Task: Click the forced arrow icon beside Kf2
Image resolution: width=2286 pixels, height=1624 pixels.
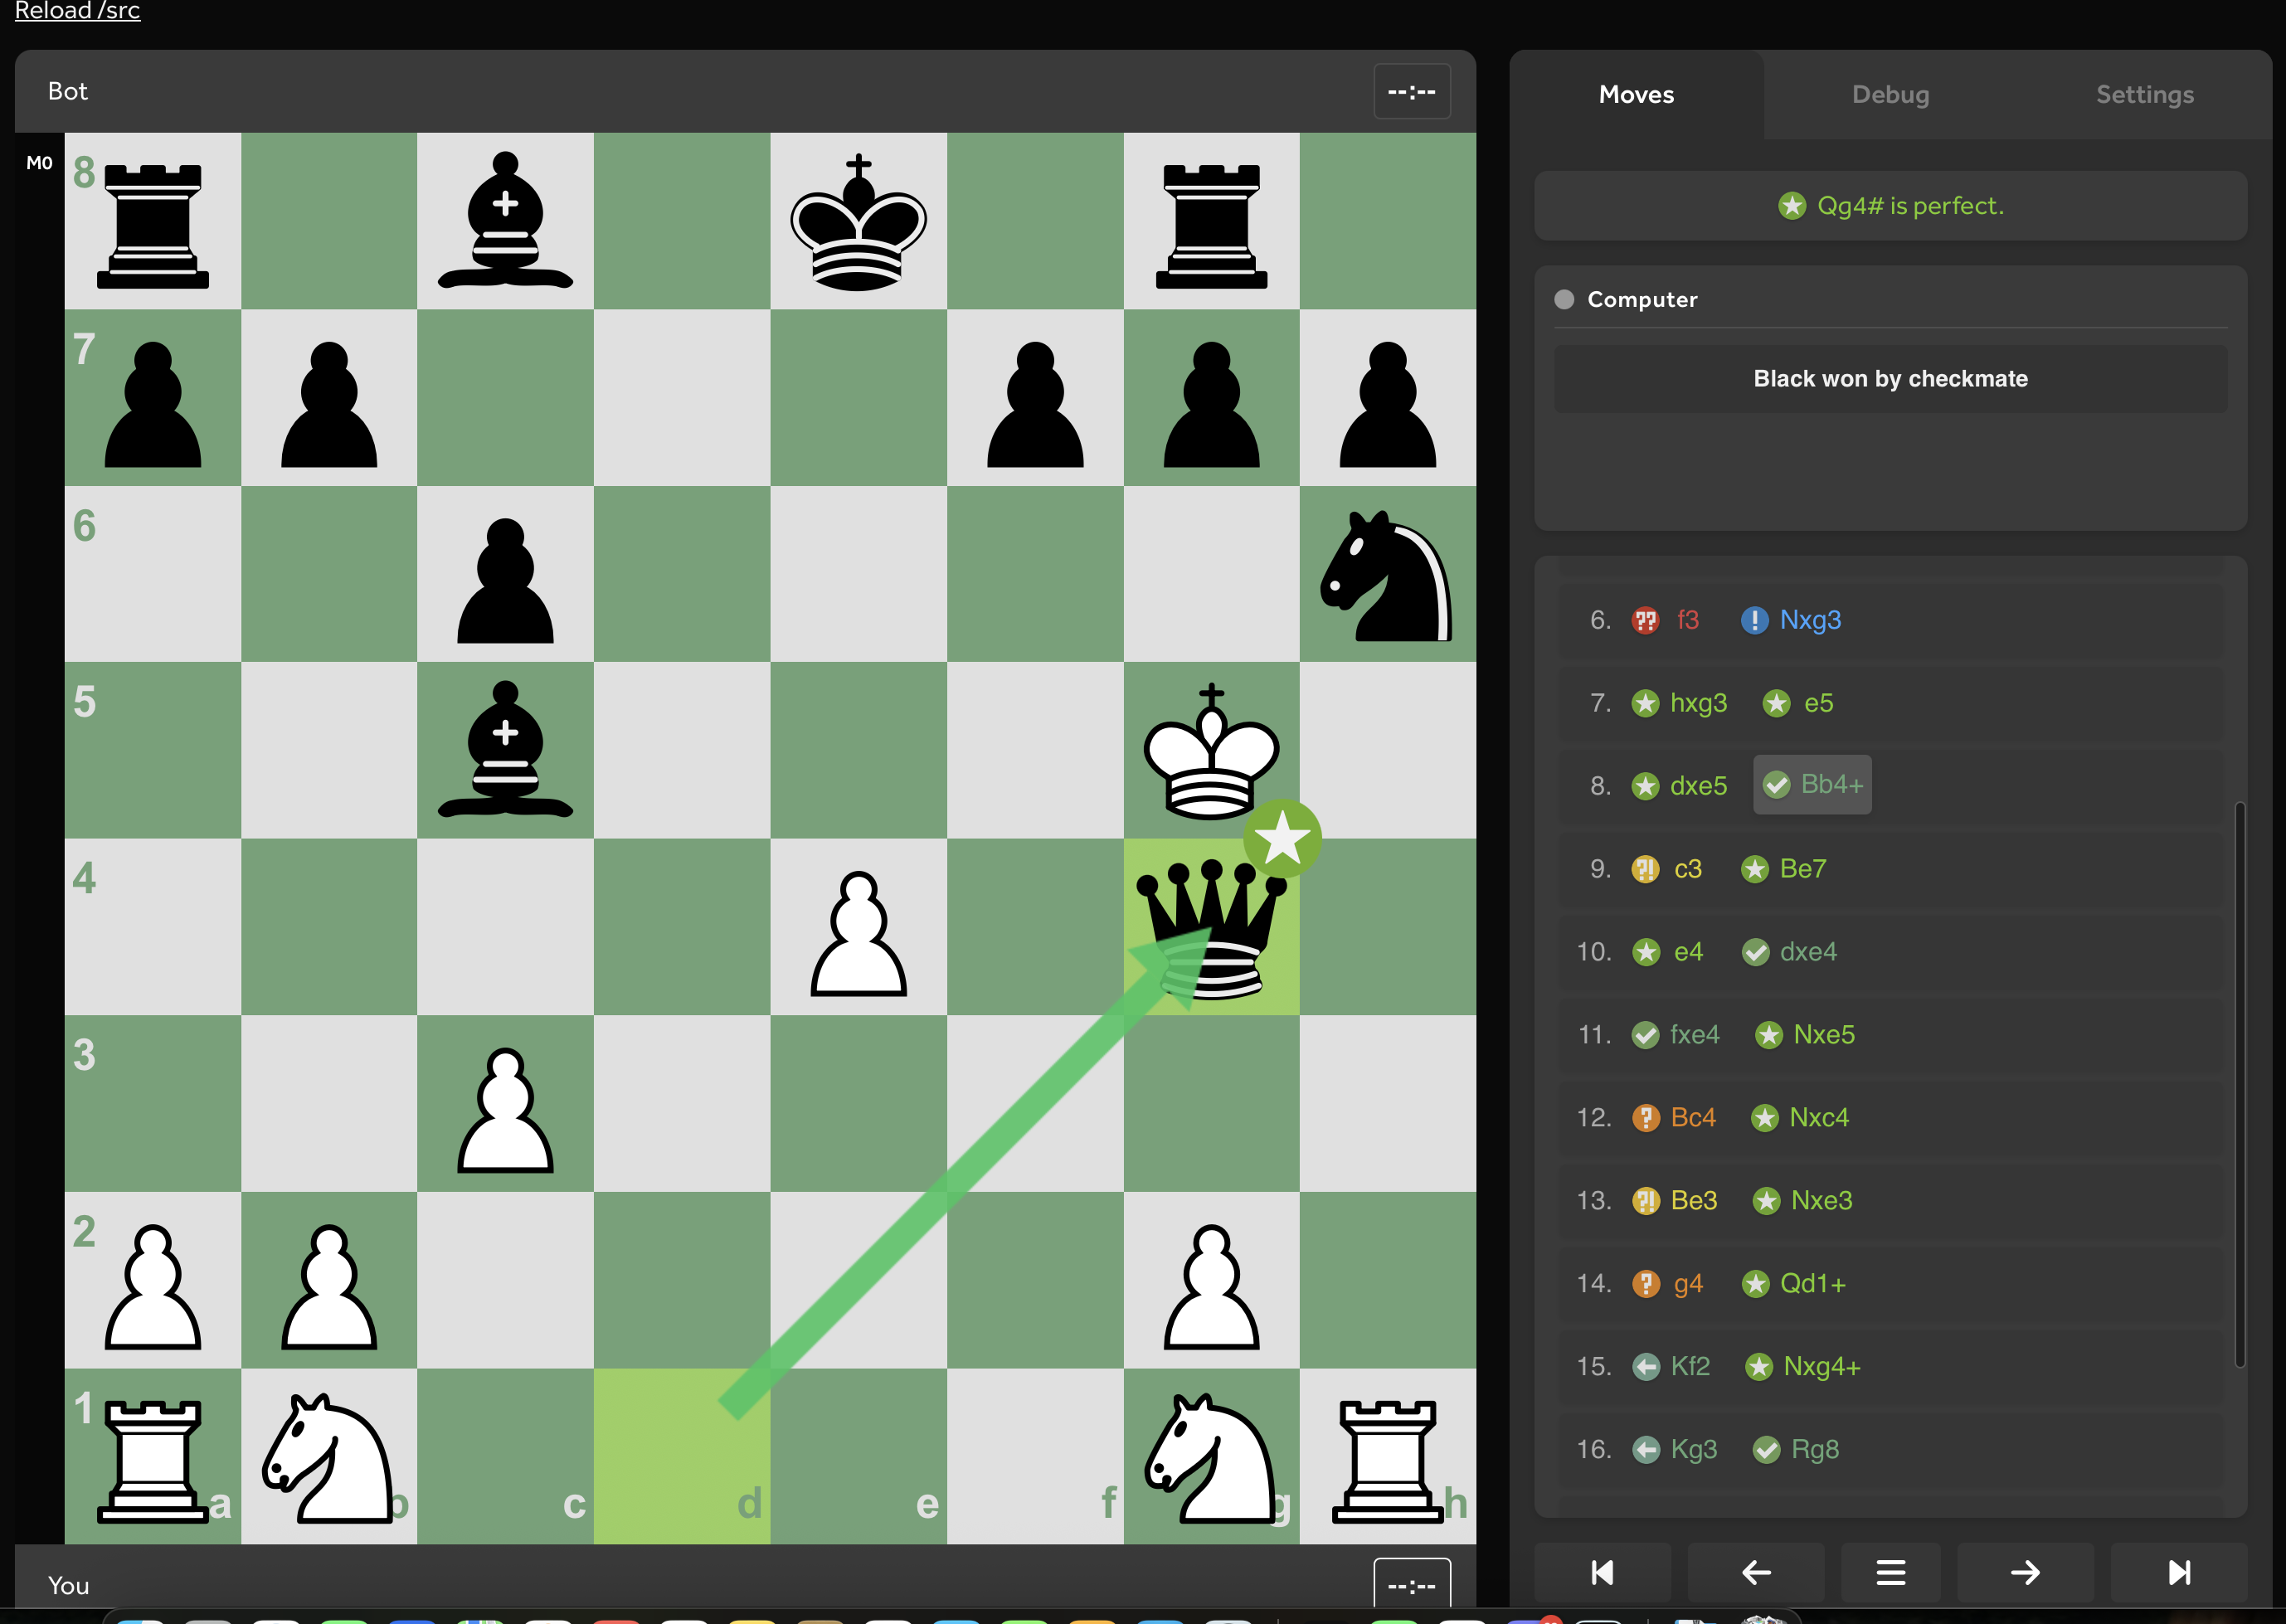Action: 1645,1366
